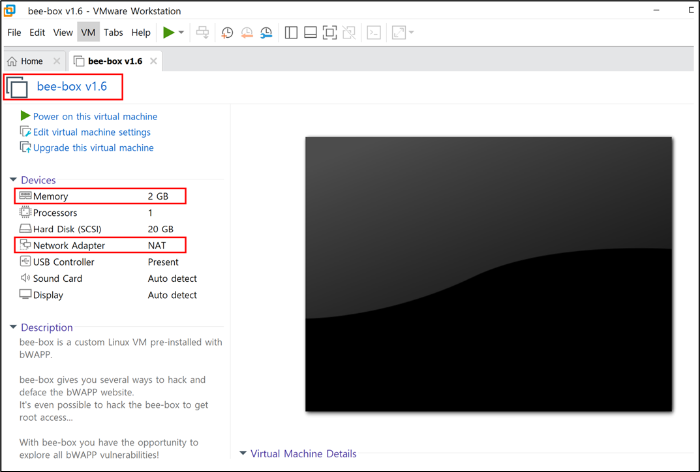
Task: Click Power on this virtual machine link
Action: [95, 117]
